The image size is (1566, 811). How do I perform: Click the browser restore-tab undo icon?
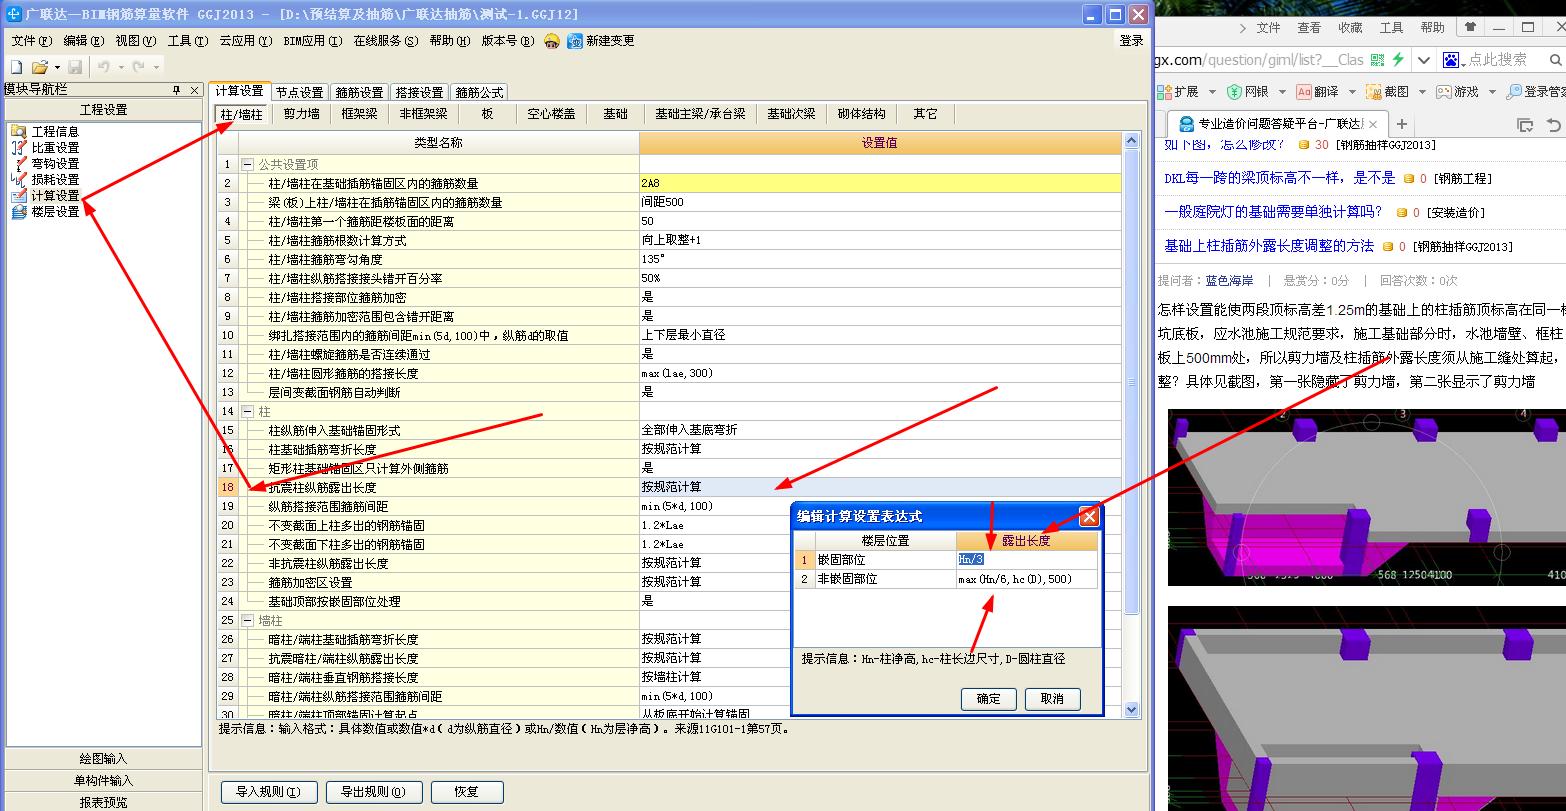click(1553, 125)
